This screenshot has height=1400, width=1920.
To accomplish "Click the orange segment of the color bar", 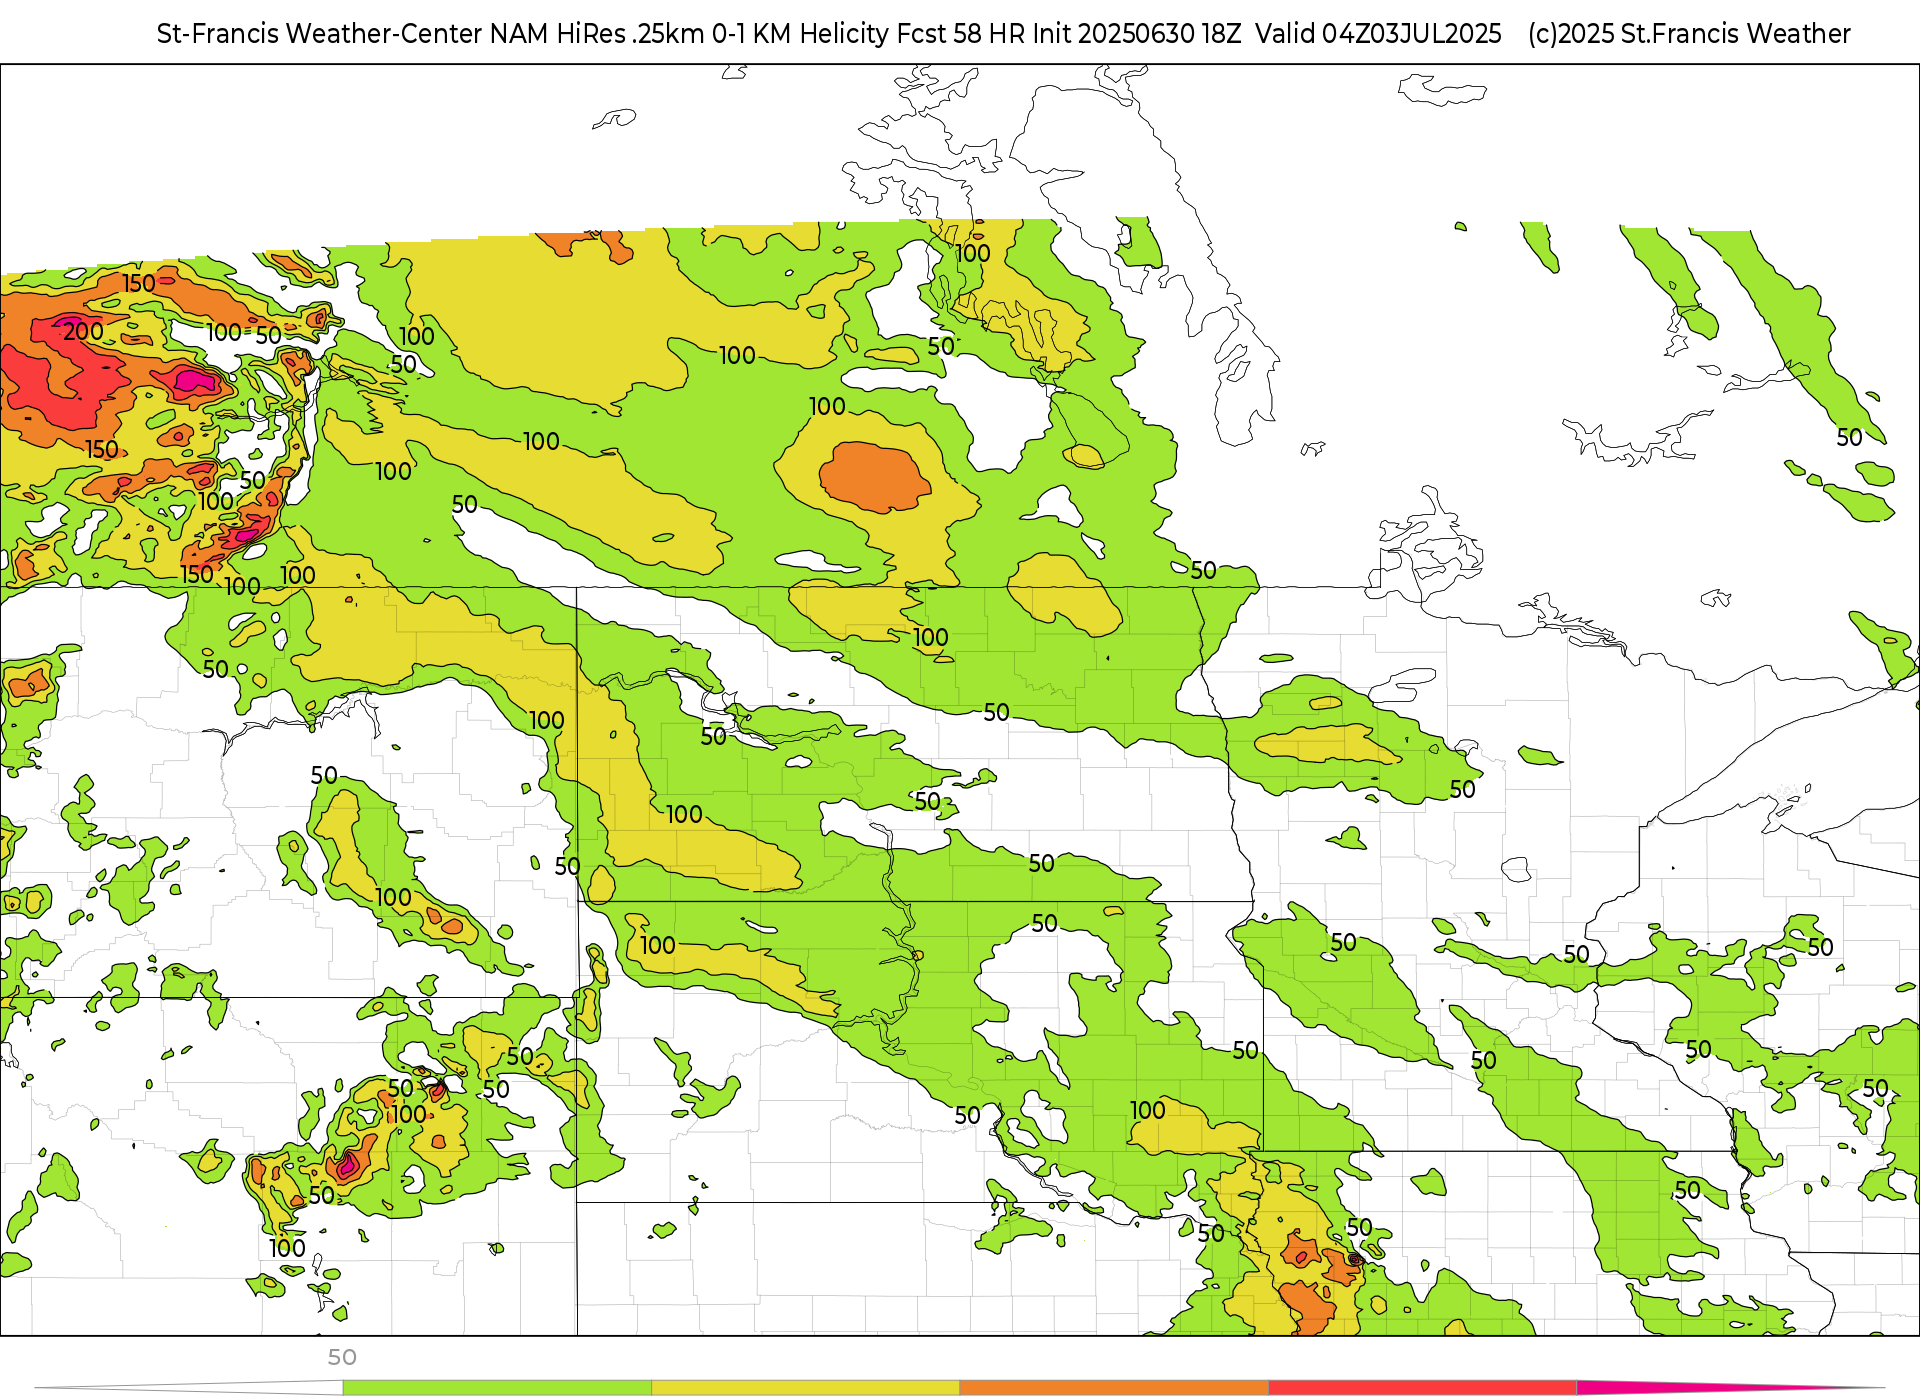I will click(x=1114, y=1387).
